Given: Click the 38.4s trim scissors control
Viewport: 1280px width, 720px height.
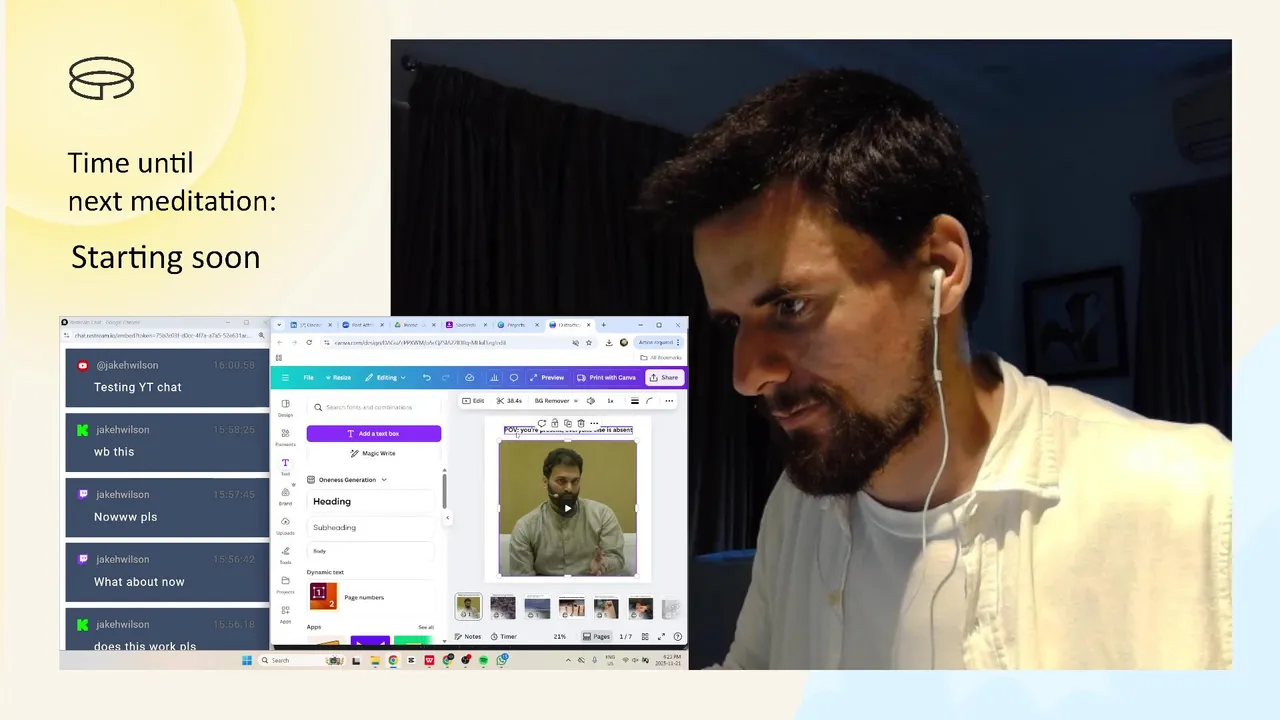Looking at the screenshot, I should (x=510, y=401).
